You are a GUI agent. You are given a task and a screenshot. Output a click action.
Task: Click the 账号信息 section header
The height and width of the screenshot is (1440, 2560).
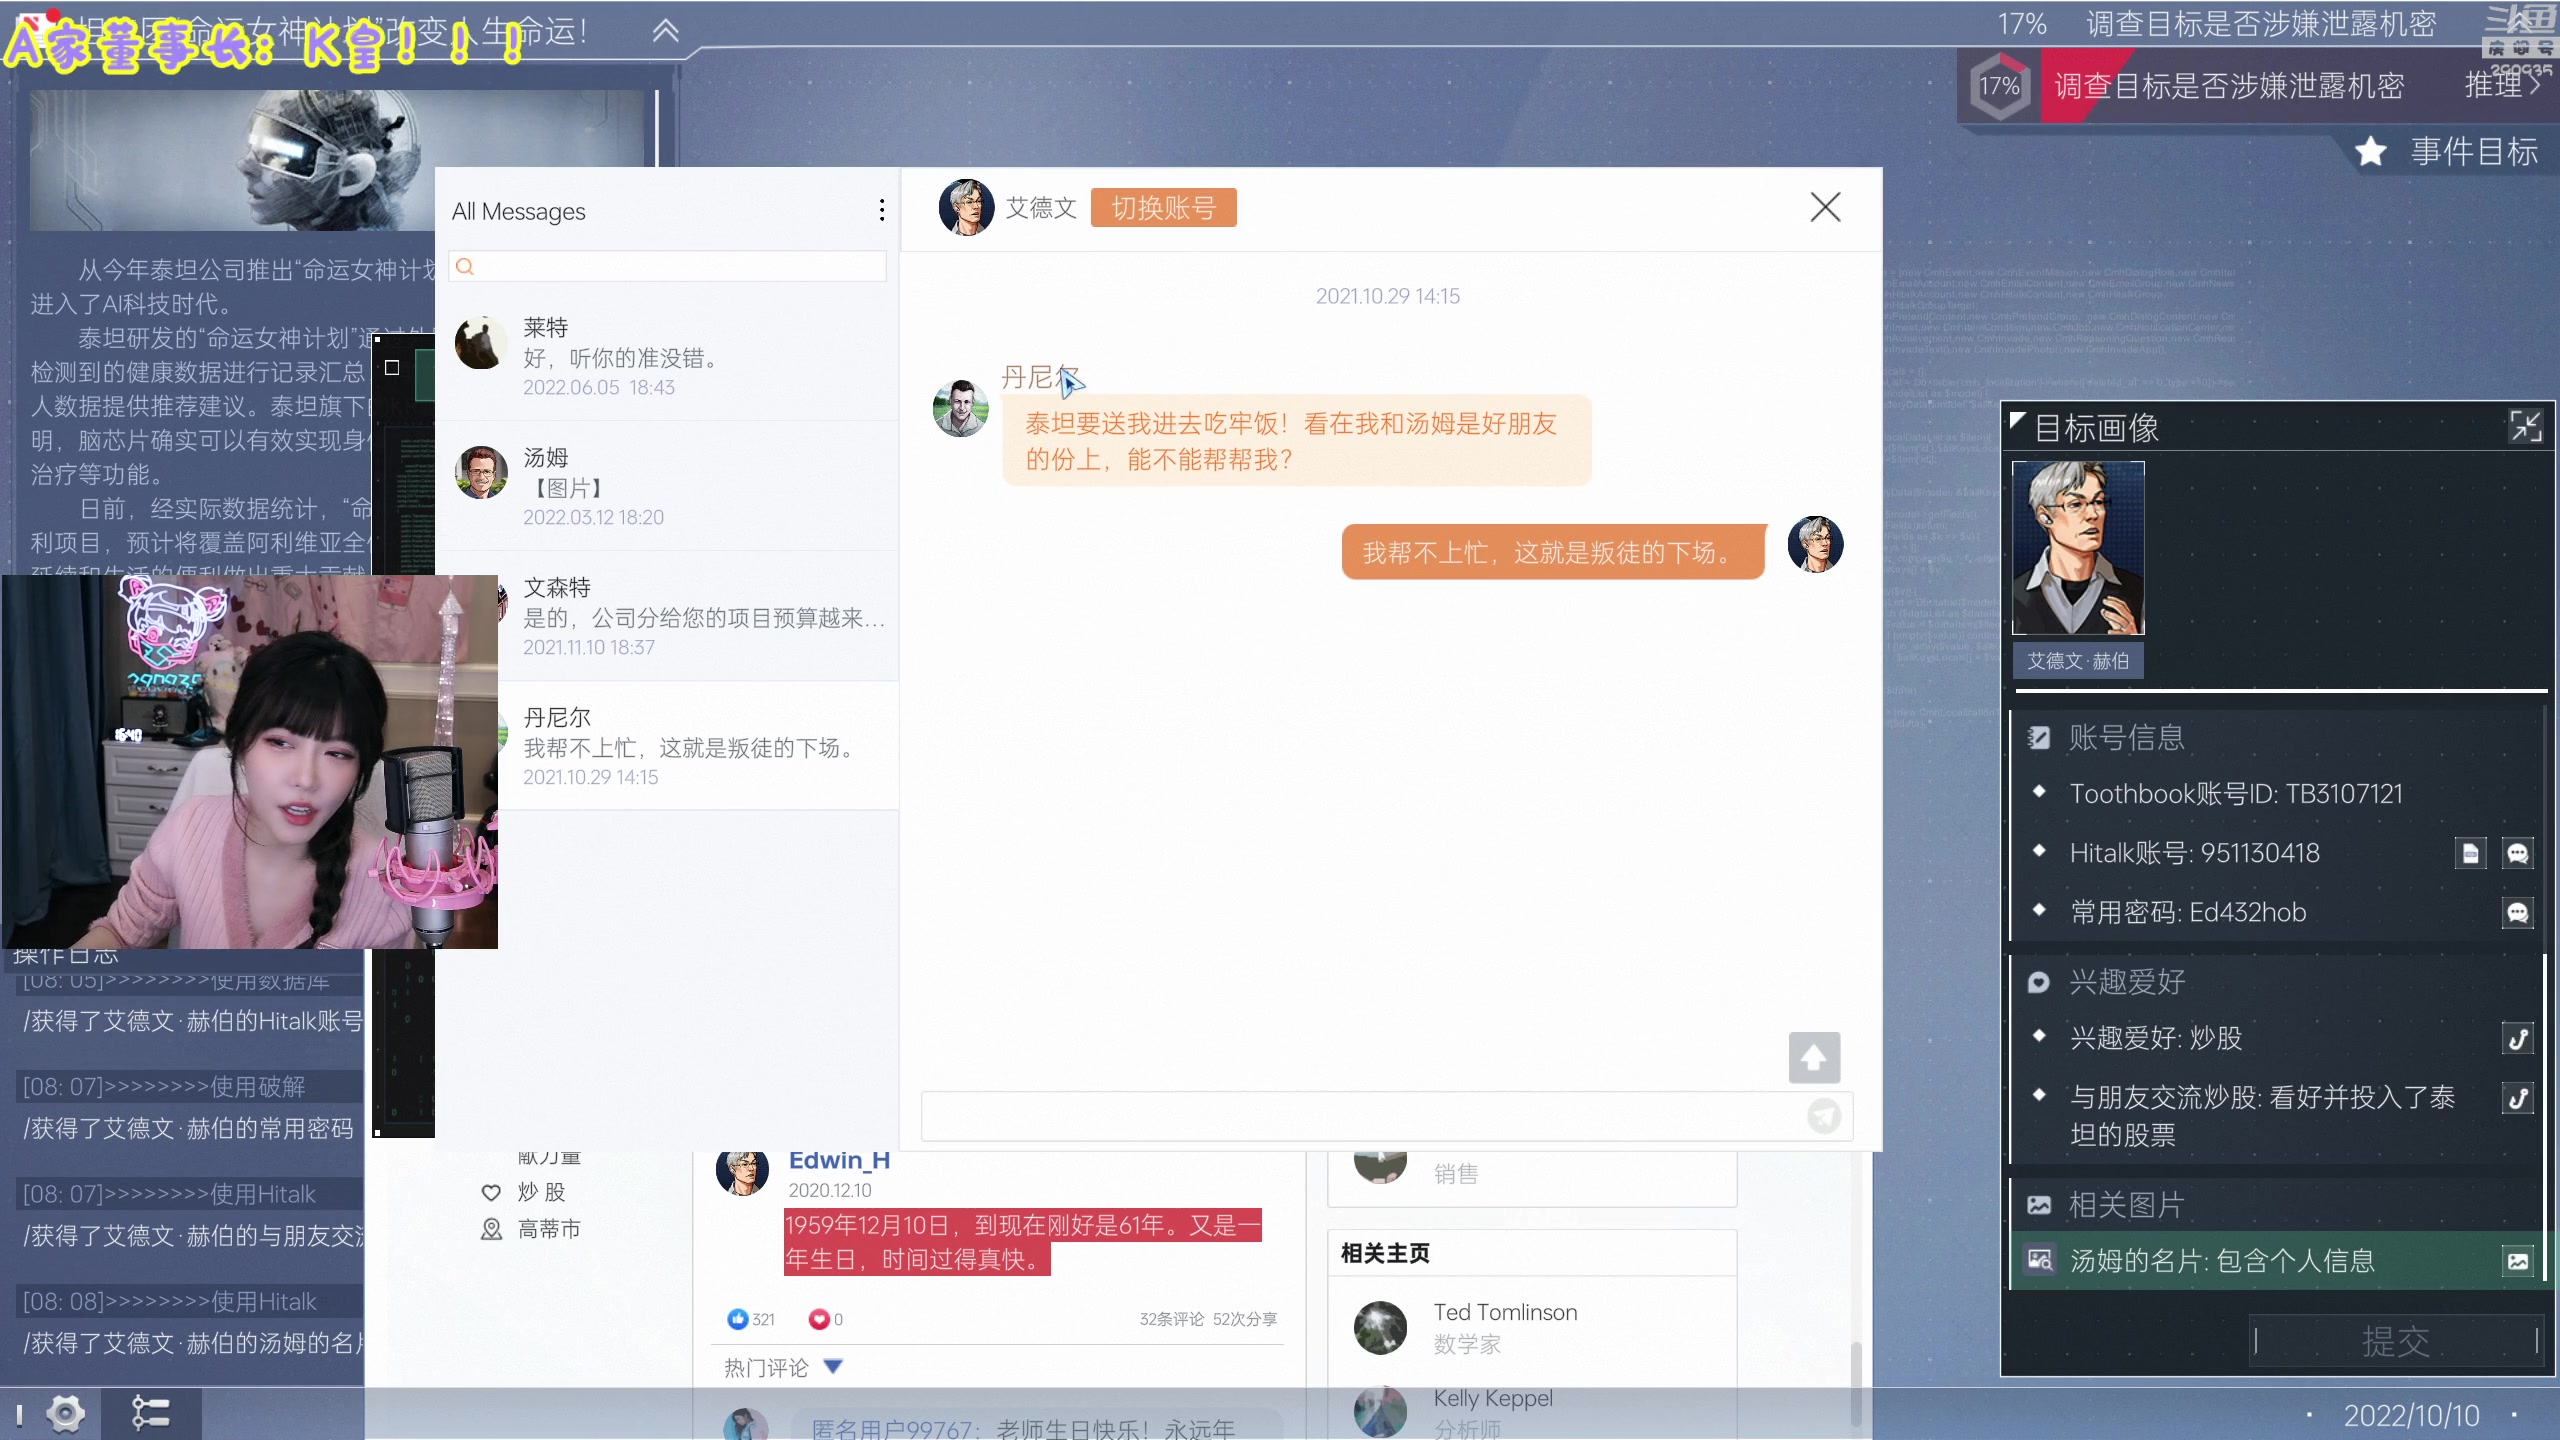pos(2125,738)
